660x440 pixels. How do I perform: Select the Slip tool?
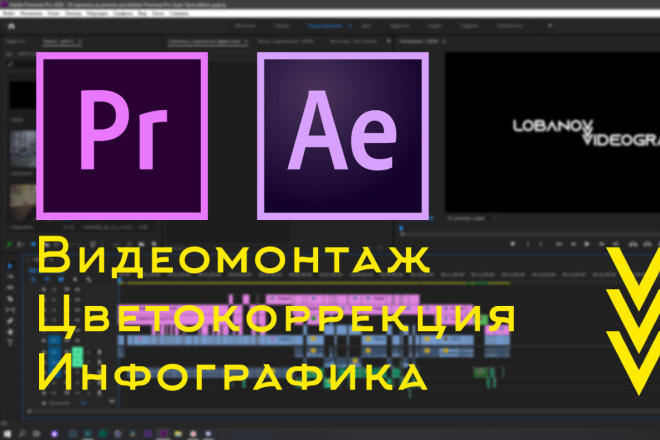10,310
